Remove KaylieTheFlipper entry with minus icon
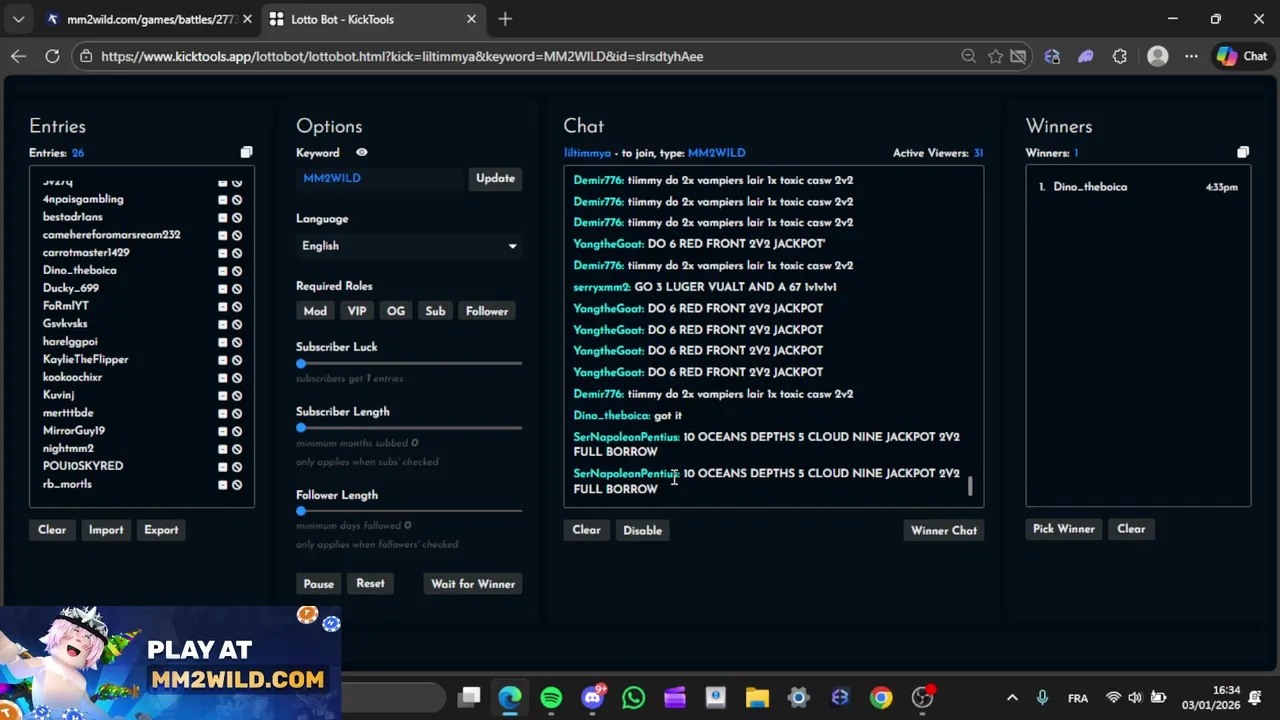 [x=223, y=360]
